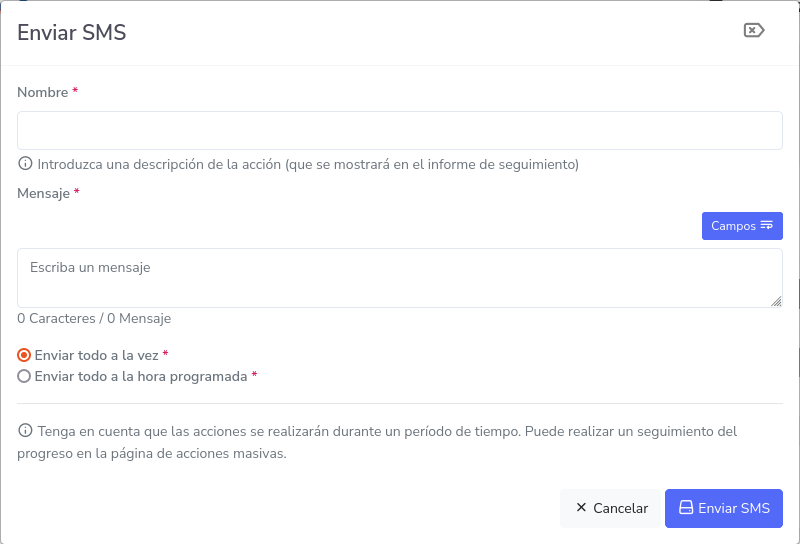The height and width of the screenshot is (544, 800).
Task: Click the info icon beside the mass-actions notice
Action: pos(25,431)
